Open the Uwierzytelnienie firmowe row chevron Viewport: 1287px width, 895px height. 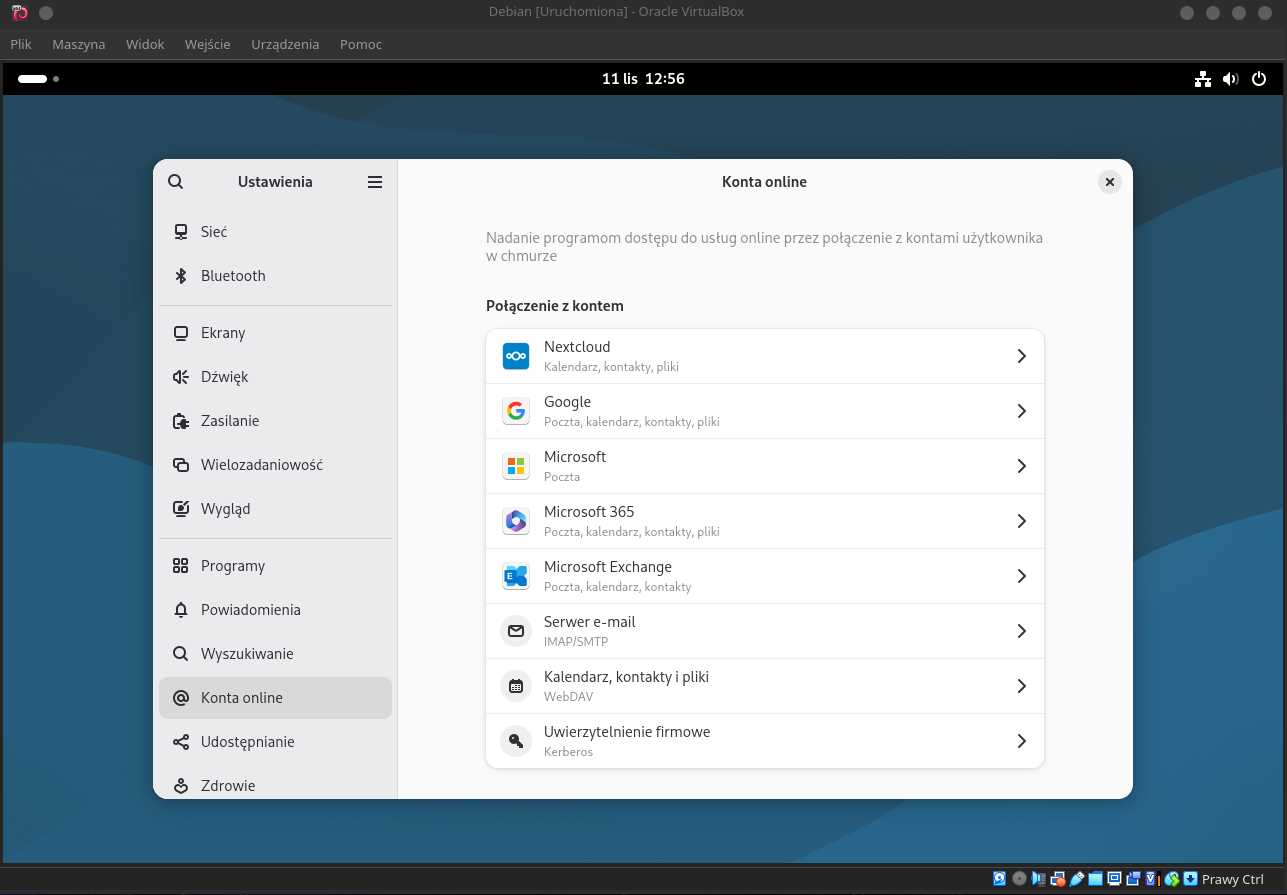(x=1021, y=741)
